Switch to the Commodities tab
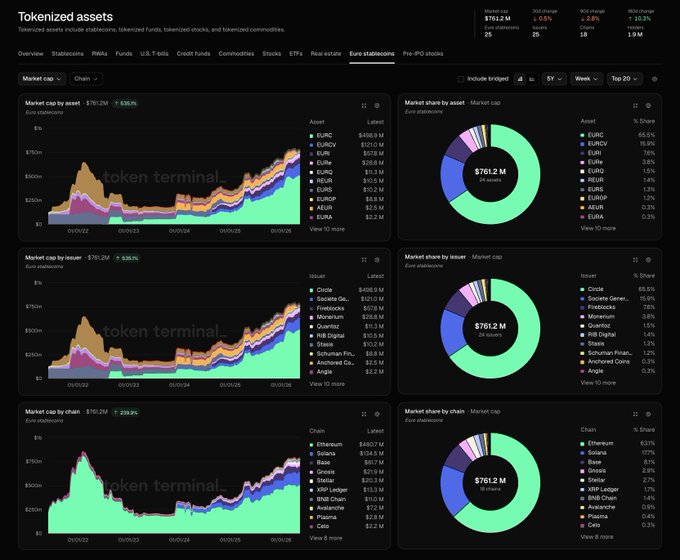680x560 pixels. click(236, 54)
